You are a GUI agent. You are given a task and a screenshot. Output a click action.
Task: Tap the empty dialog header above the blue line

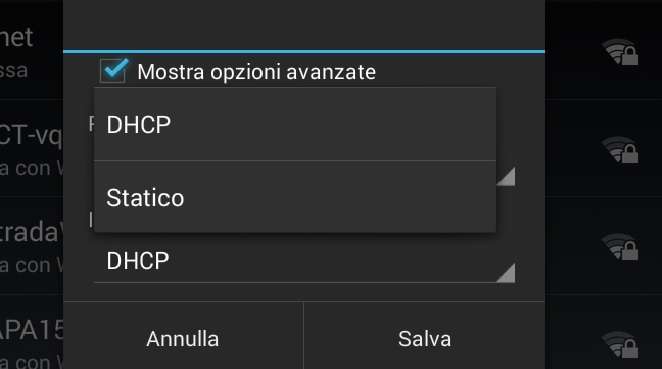point(304,24)
